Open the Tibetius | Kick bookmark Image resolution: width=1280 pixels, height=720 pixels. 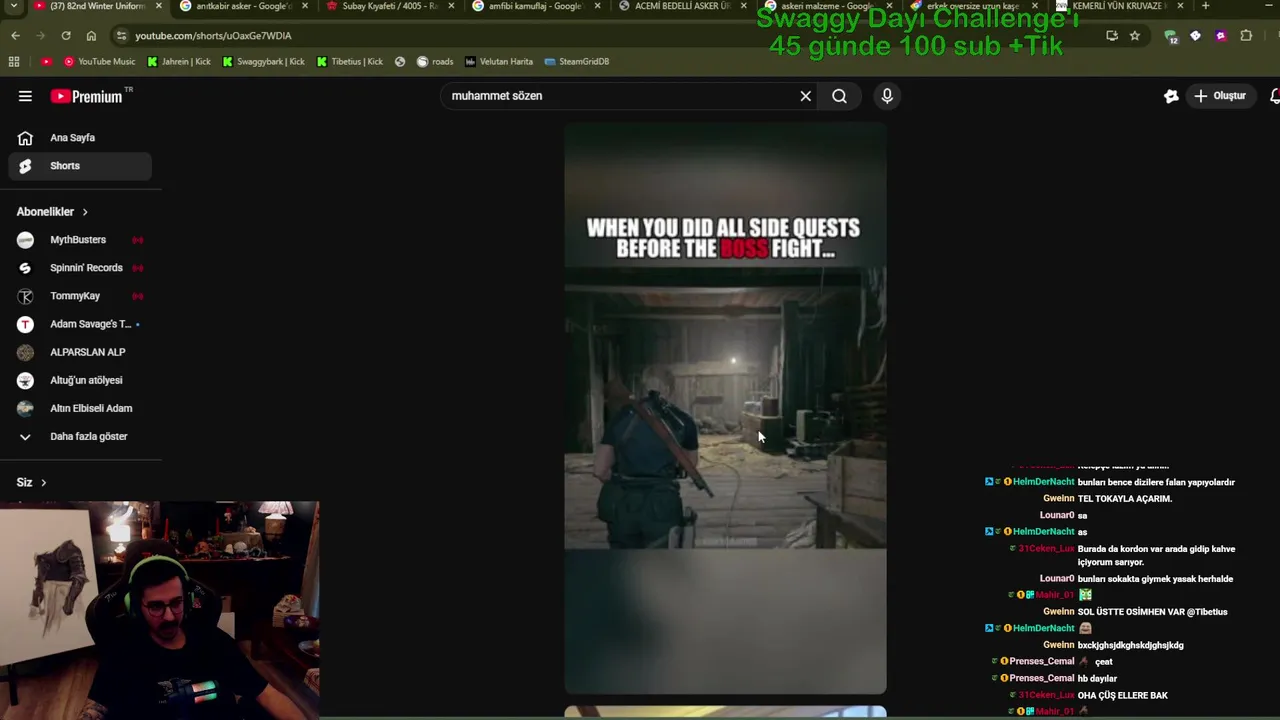click(349, 62)
